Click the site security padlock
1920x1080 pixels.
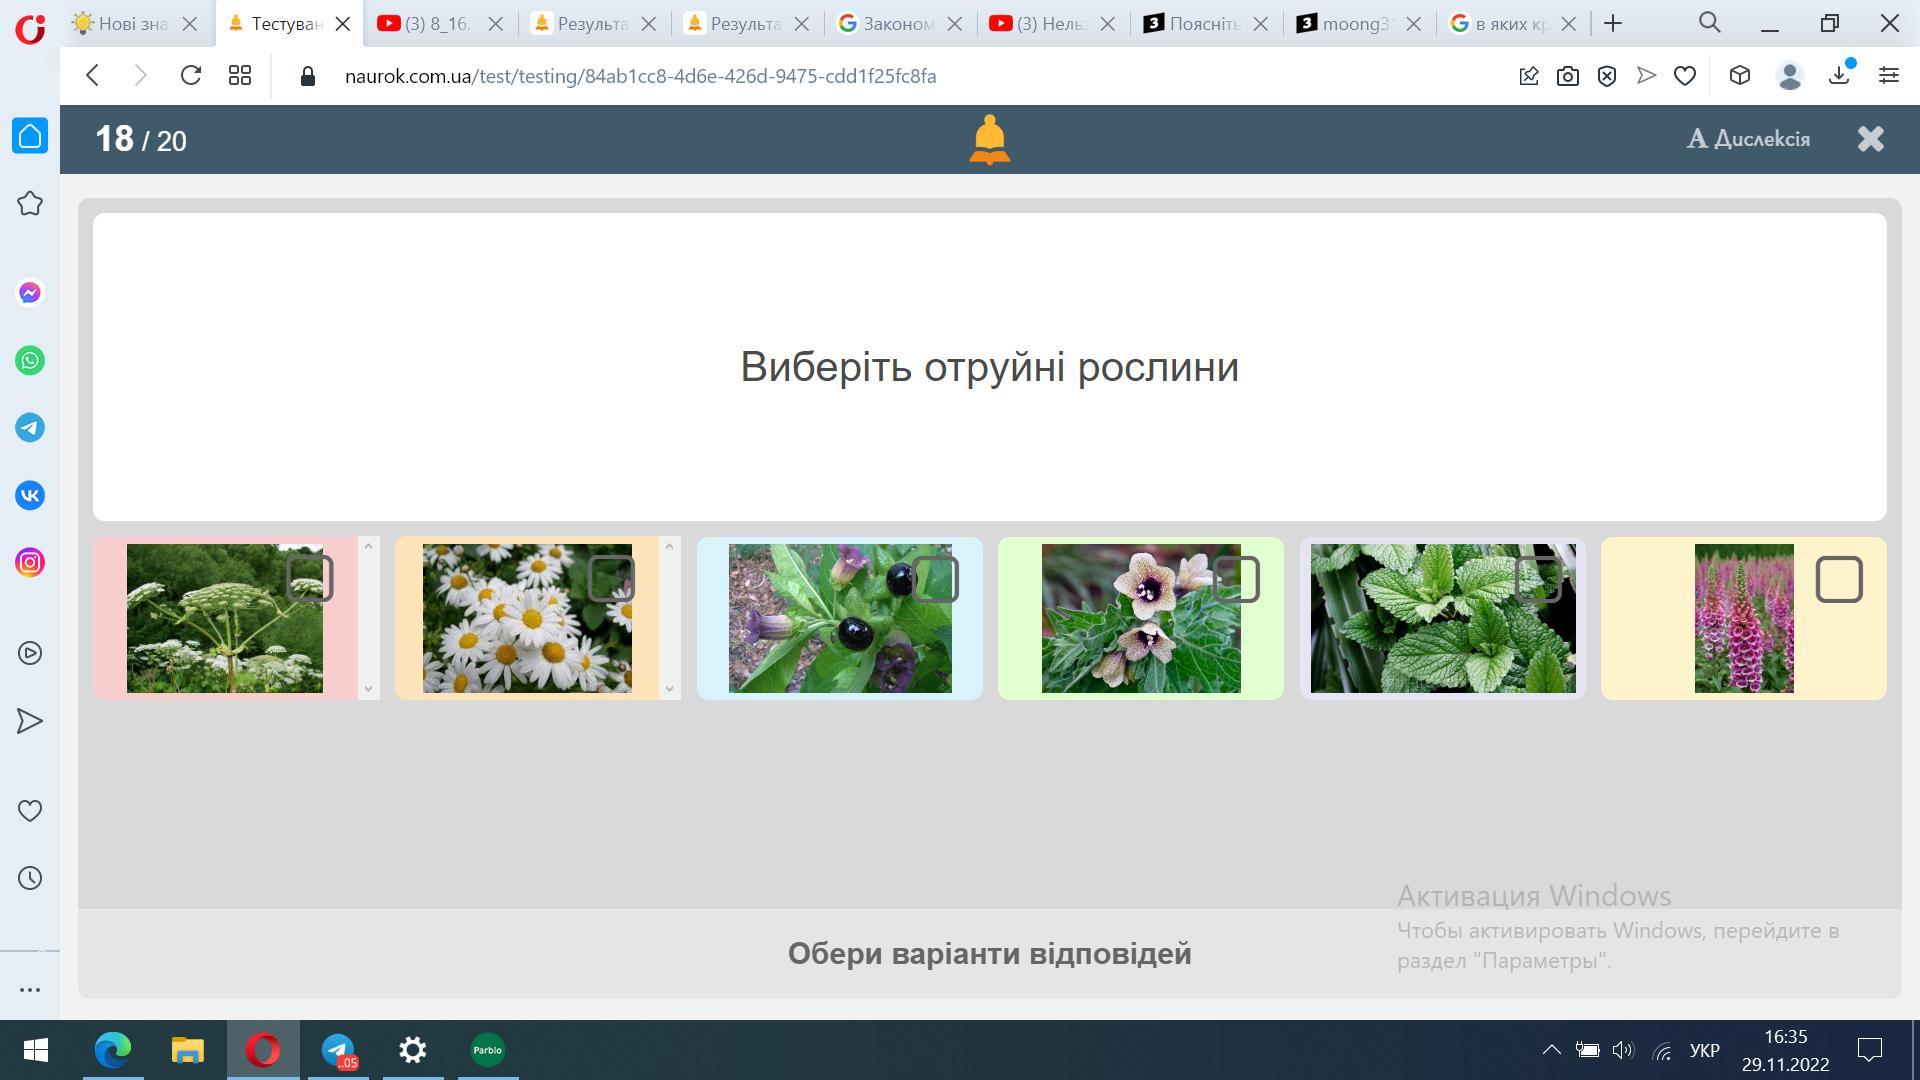pos(308,77)
